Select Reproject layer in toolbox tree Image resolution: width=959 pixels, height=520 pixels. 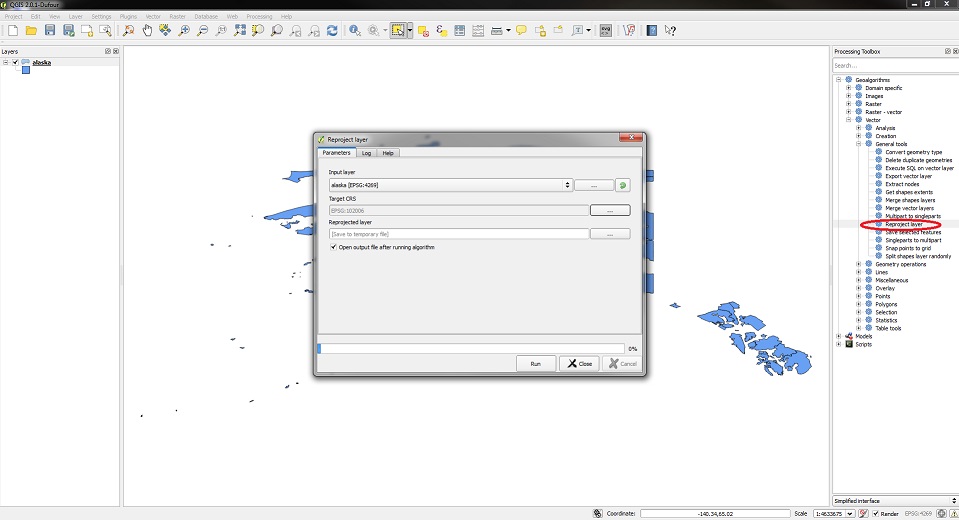point(903,225)
